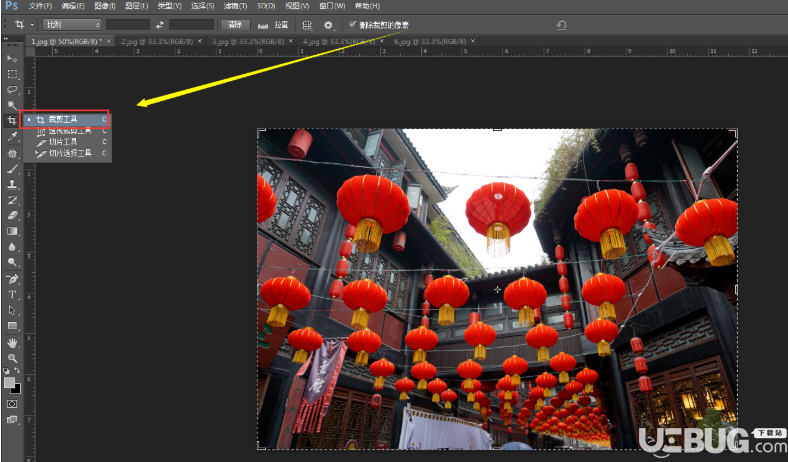788x462 pixels.
Task: Select the Gradient tool
Action: [x=12, y=231]
